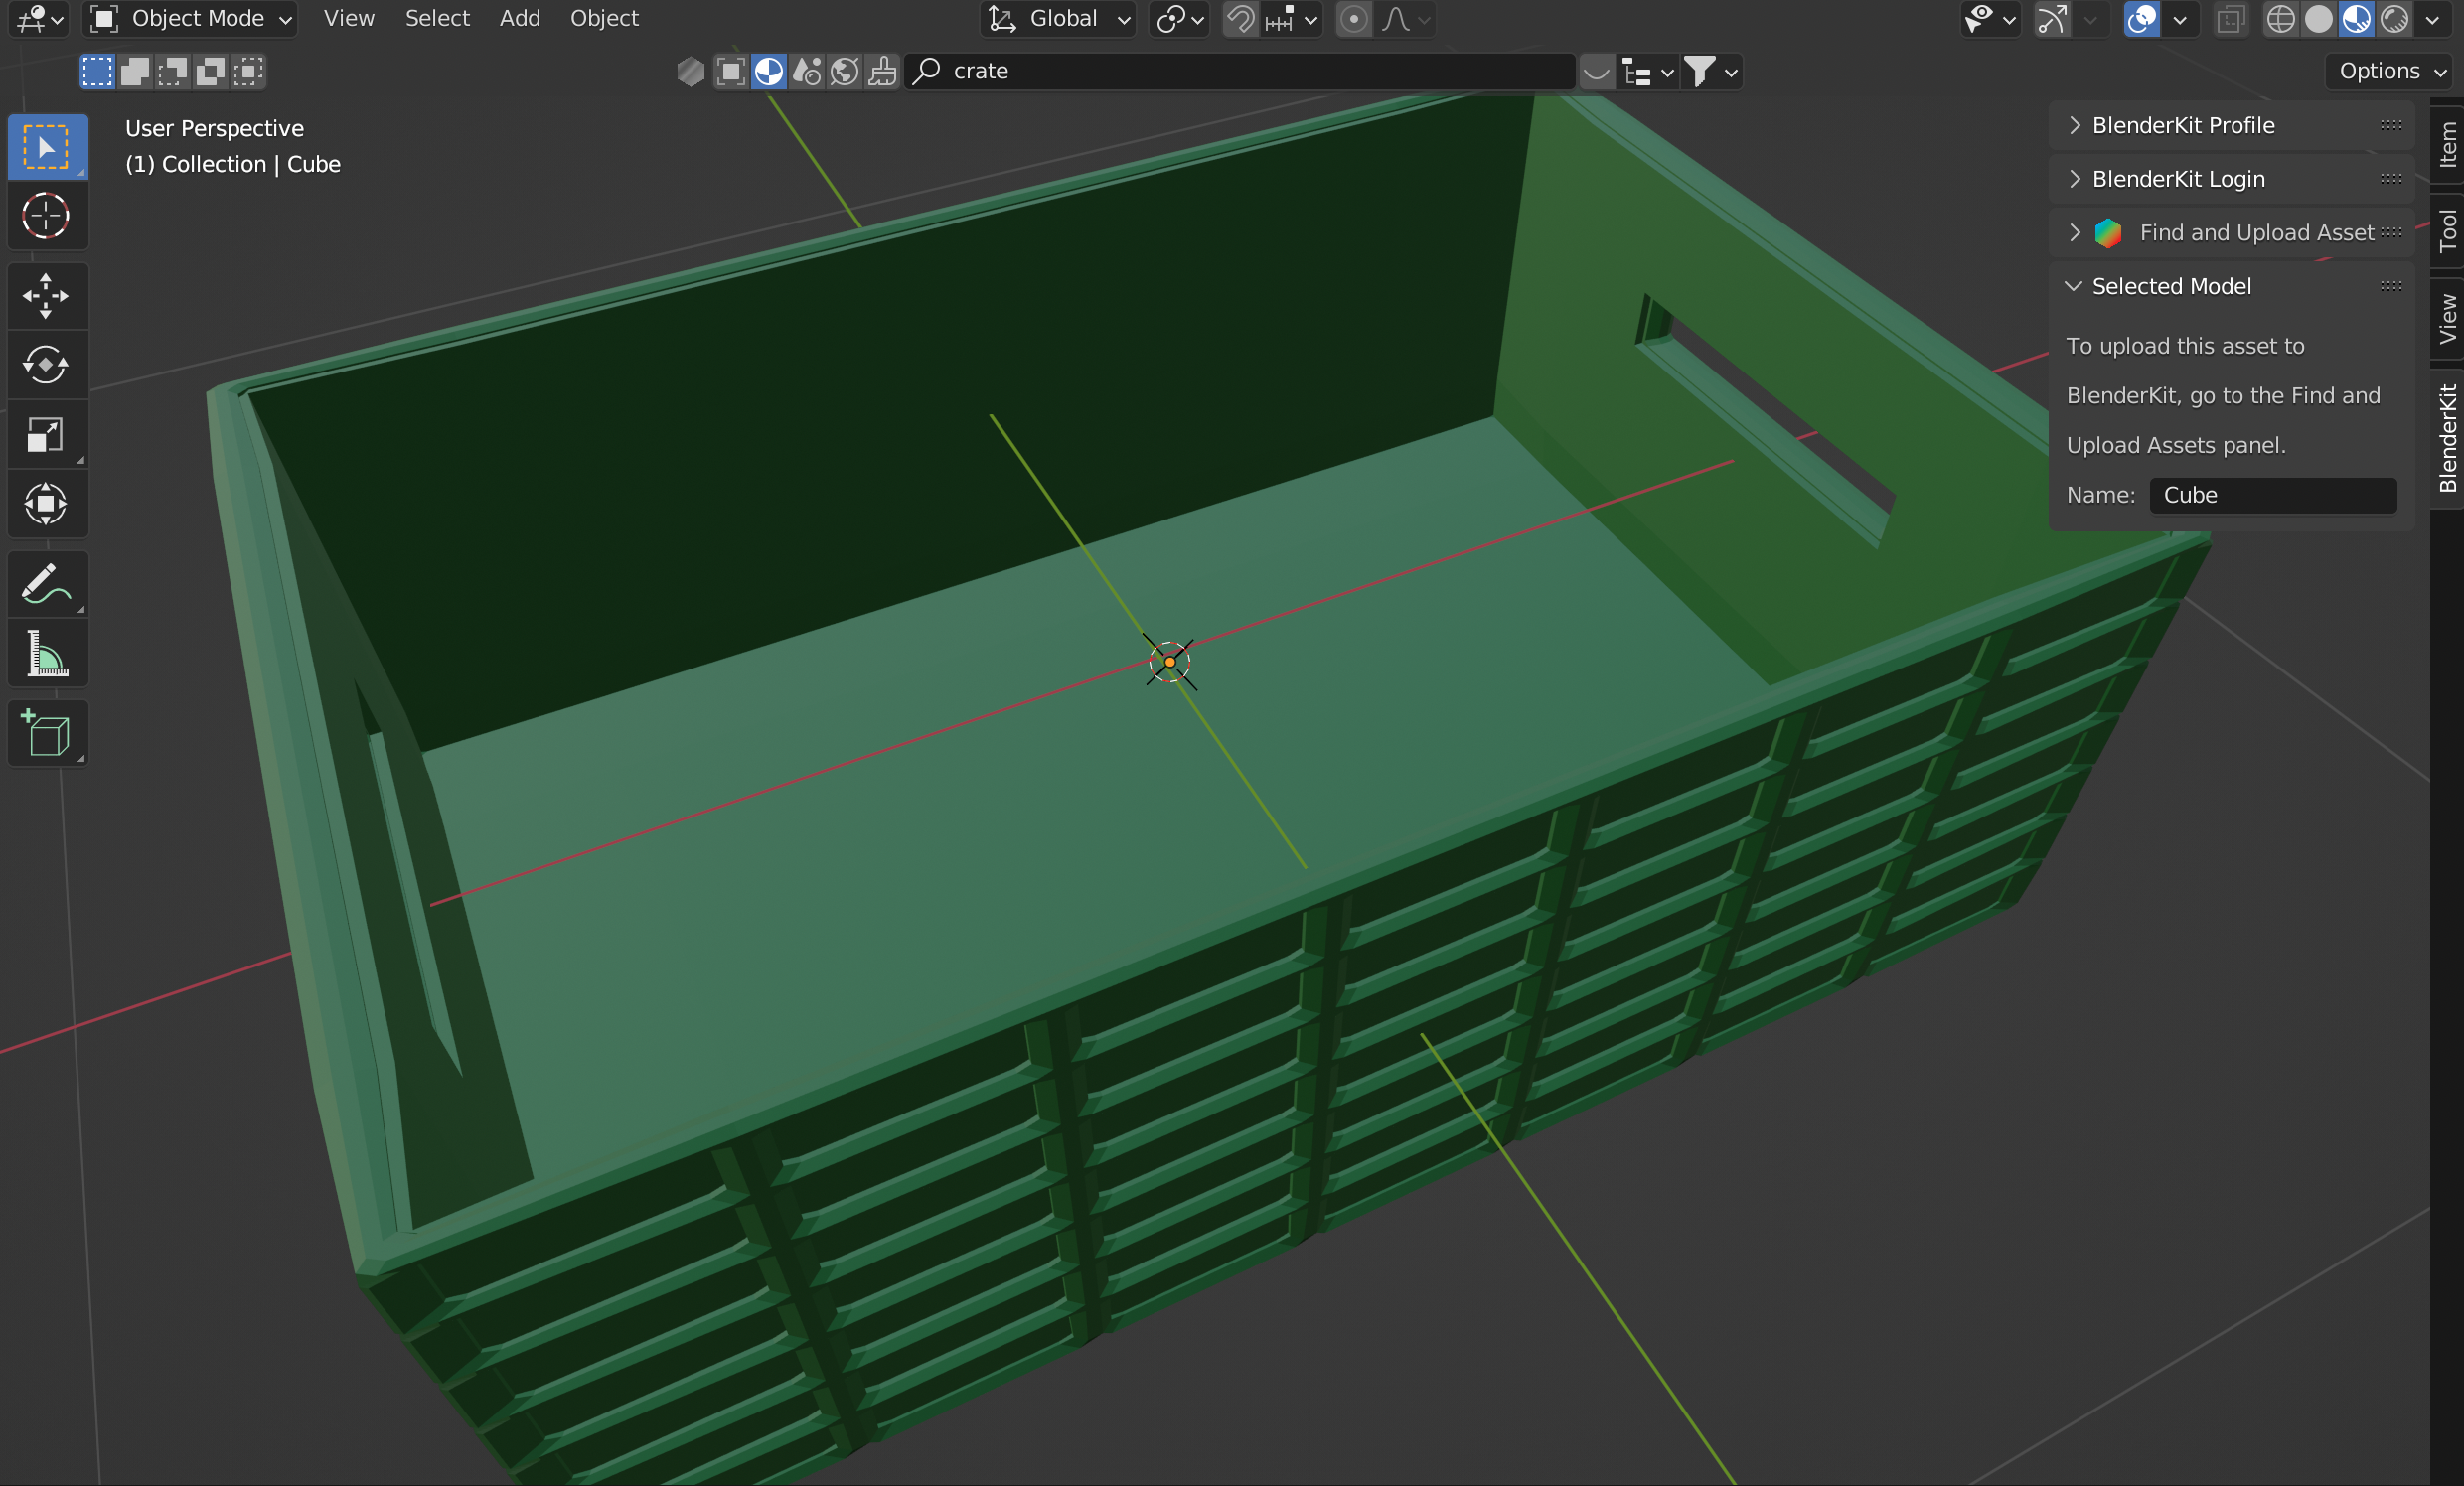Toggle snapping magnet button
The width and height of the screenshot is (2464, 1486).
[x=1241, y=19]
